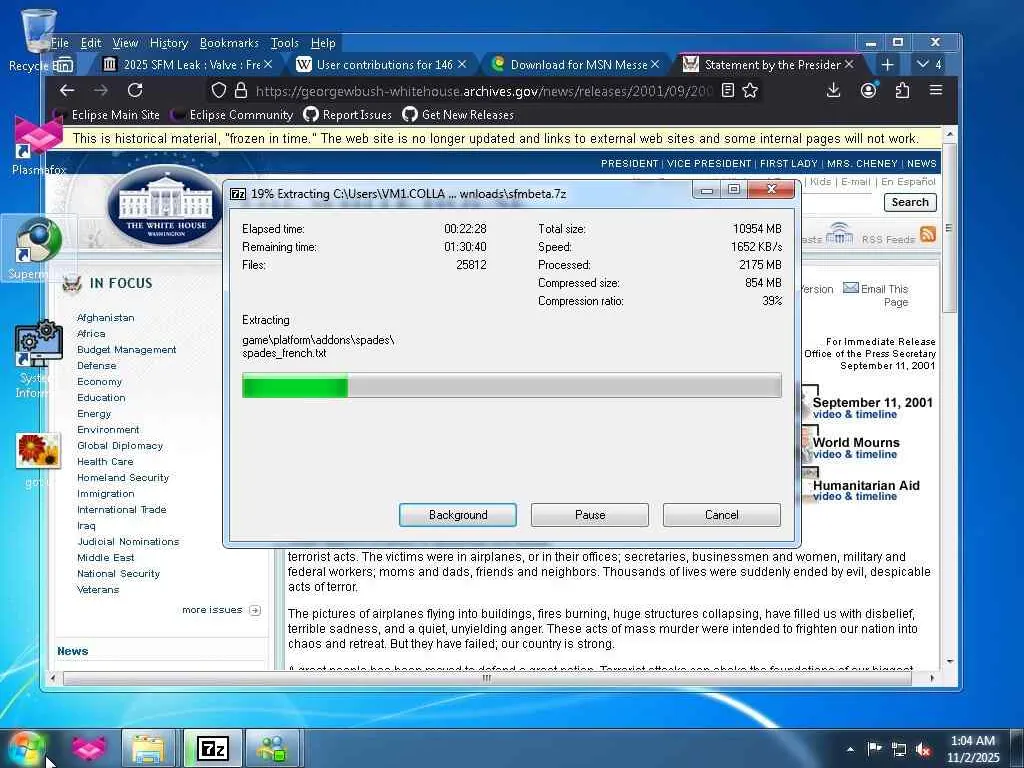Open the Recycle Bin desktop icon
The image size is (1024, 768).
[38, 39]
